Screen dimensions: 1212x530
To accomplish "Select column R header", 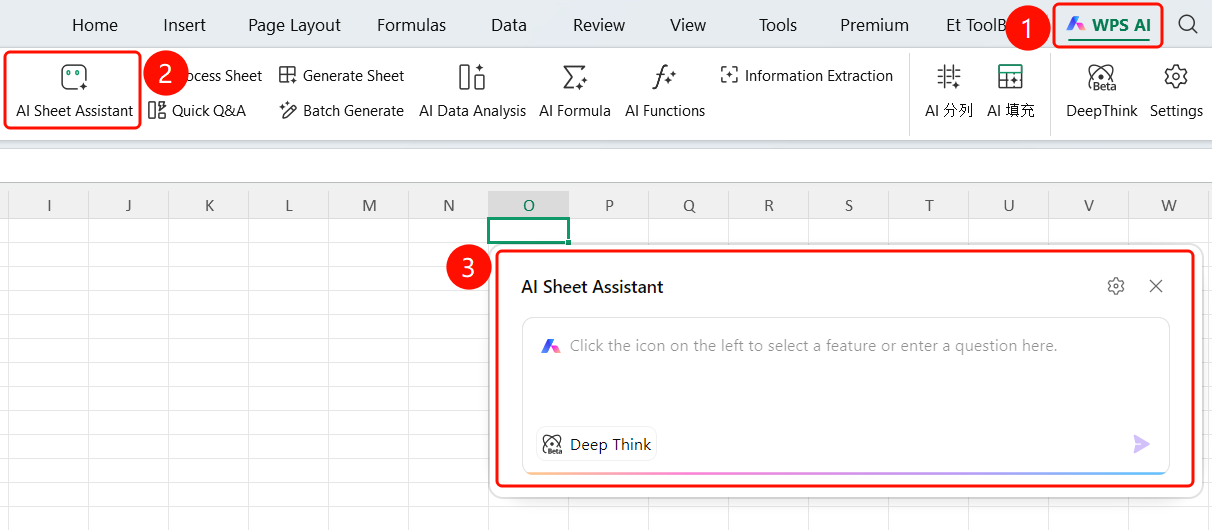I will coord(769,205).
